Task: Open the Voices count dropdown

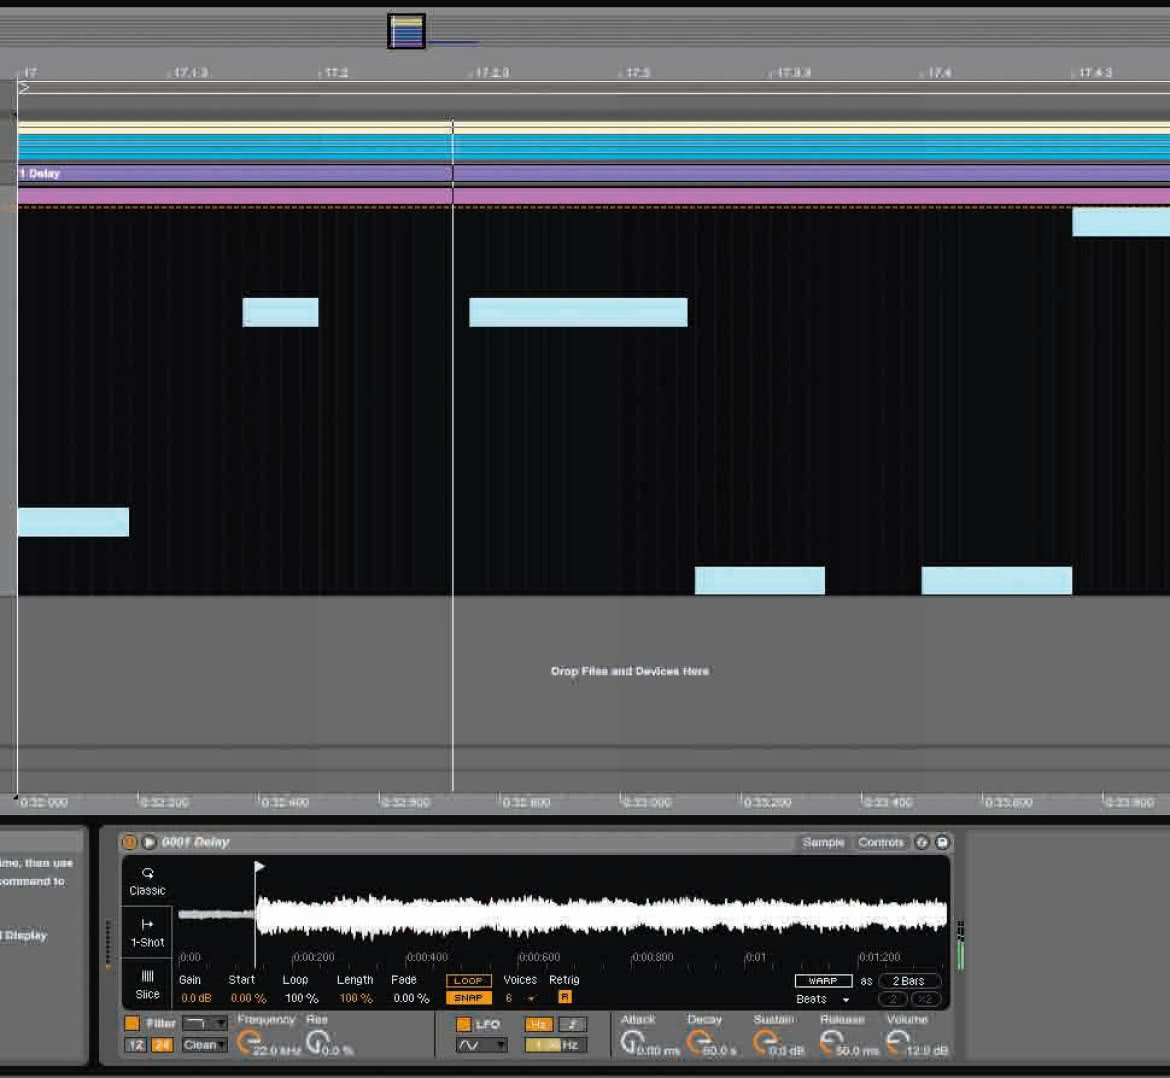Action: point(521,997)
